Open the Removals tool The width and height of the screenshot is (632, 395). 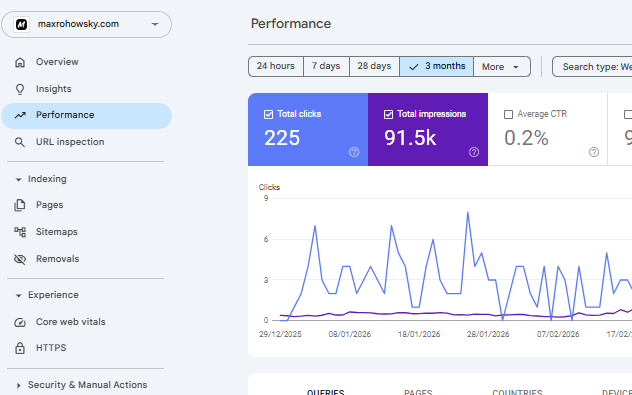coord(86,259)
